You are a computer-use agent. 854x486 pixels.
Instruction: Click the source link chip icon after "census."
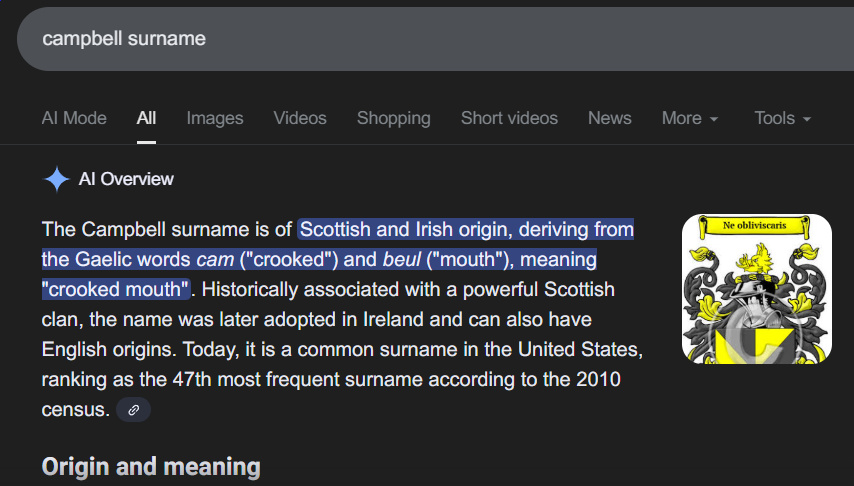tap(133, 410)
